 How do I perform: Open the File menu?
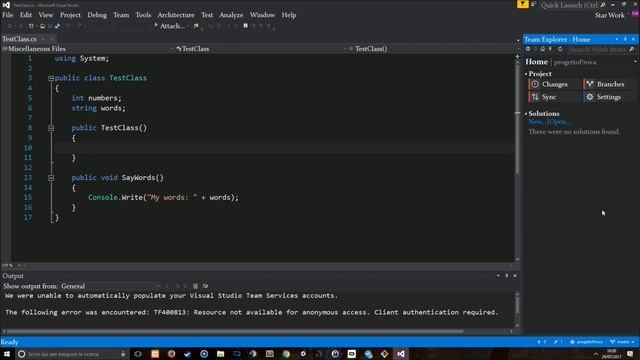click(x=8, y=15)
